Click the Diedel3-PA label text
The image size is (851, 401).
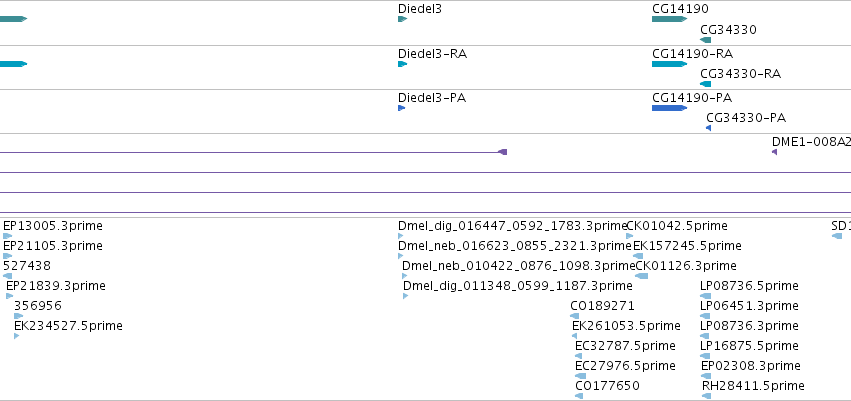click(432, 98)
